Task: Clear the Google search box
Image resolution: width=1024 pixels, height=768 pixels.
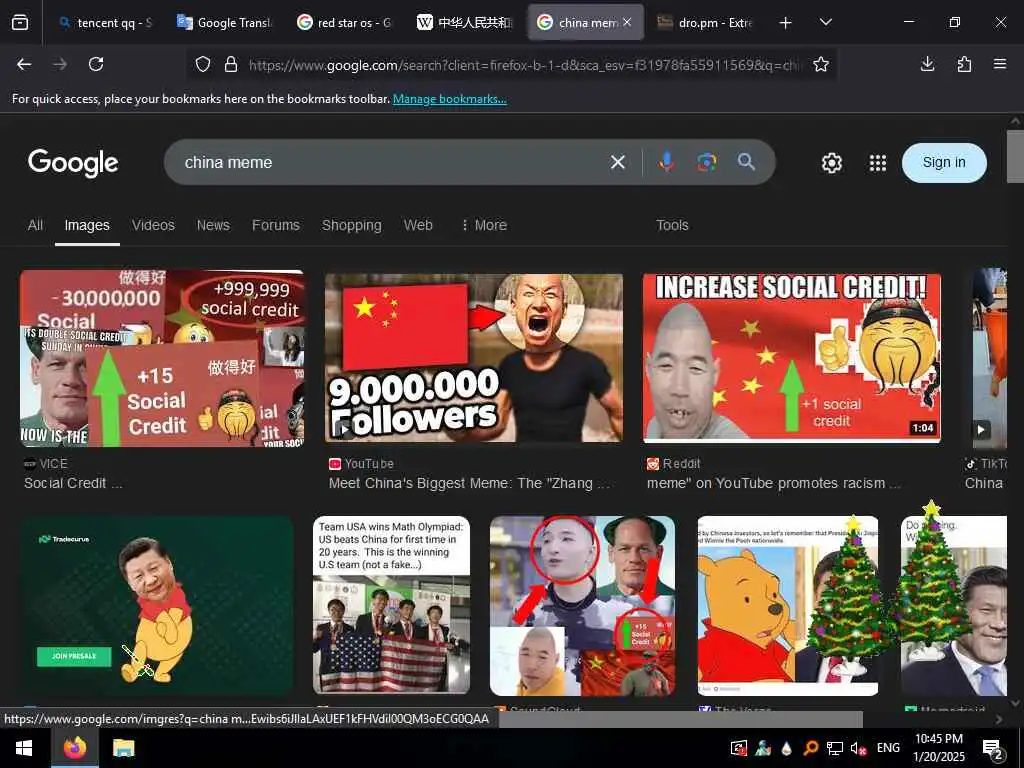Action: click(618, 162)
